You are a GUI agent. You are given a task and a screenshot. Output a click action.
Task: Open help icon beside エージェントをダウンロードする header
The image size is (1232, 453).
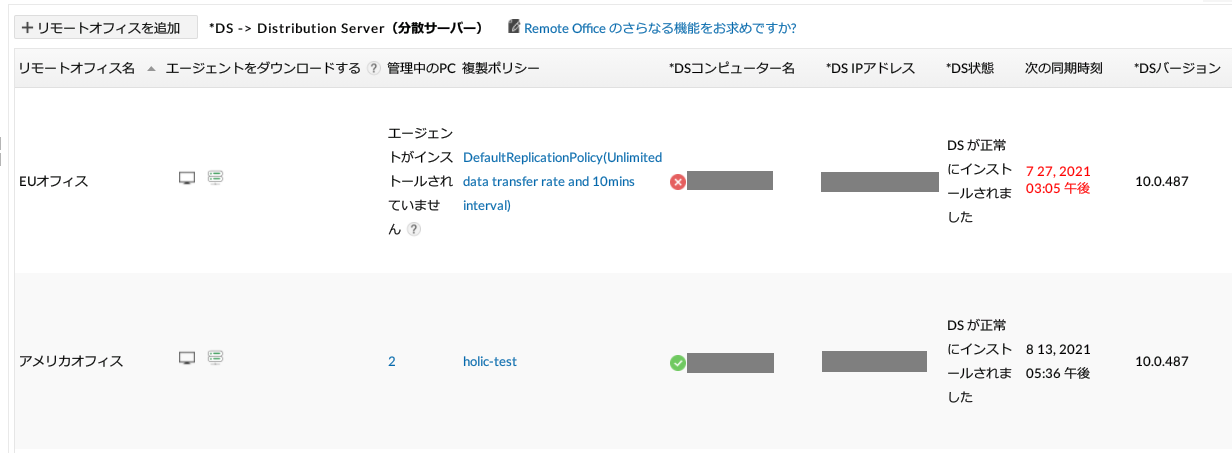tap(374, 69)
